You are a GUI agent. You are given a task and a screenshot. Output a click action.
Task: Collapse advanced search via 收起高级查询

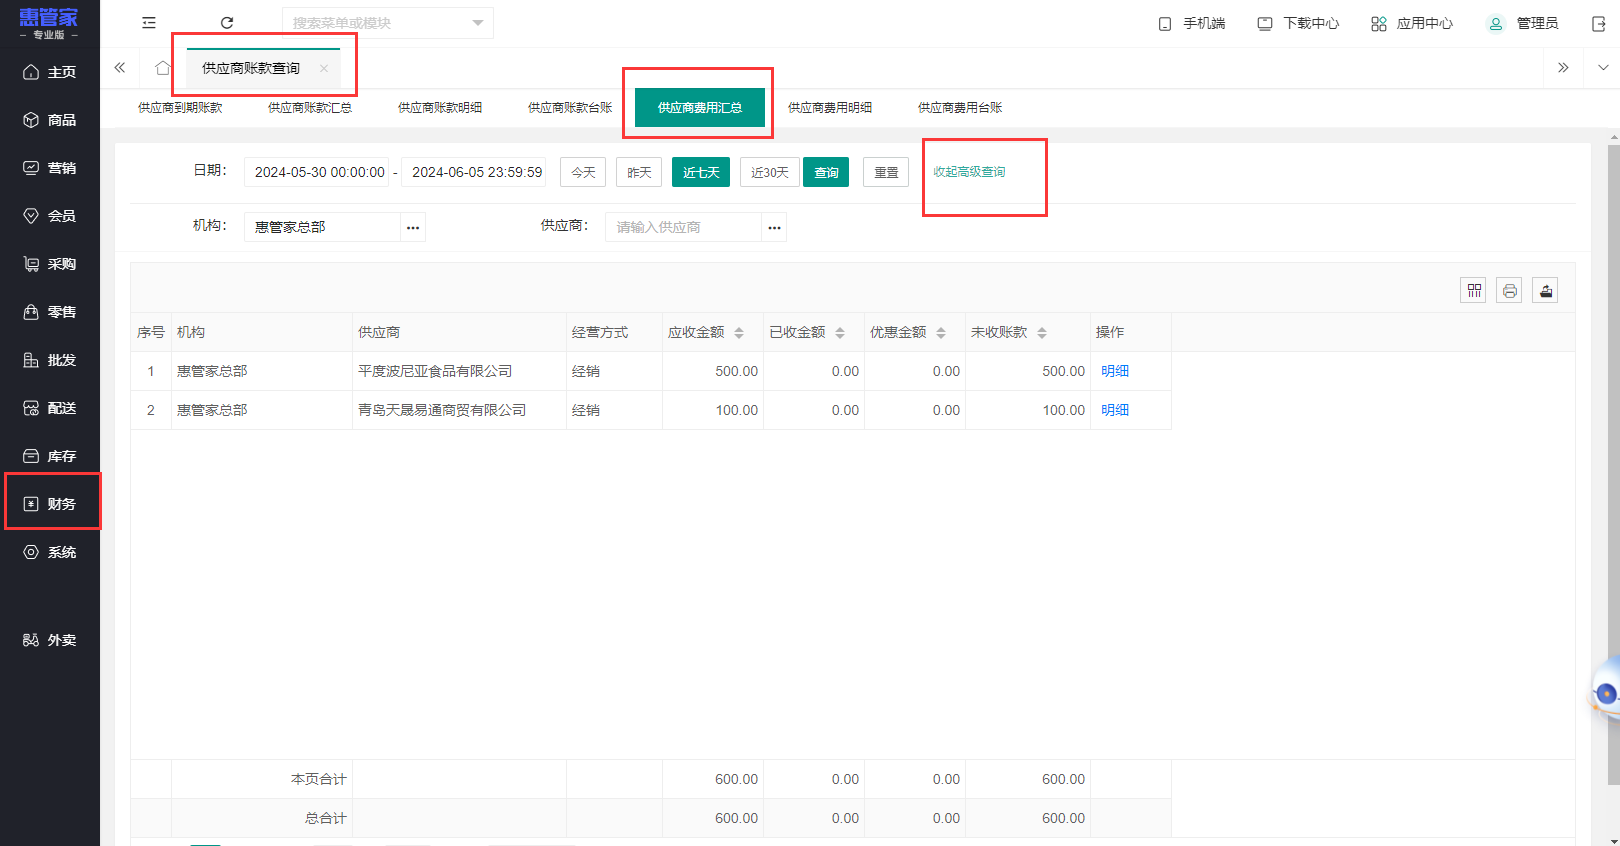coord(970,172)
